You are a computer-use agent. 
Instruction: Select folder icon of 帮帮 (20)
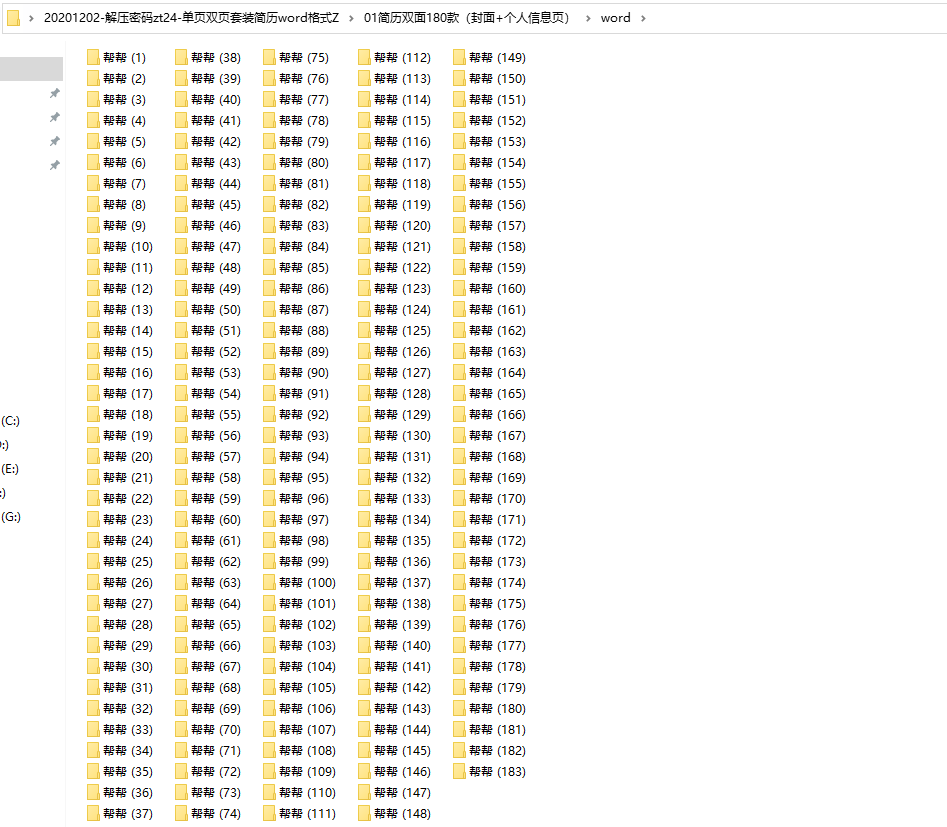[93, 457]
